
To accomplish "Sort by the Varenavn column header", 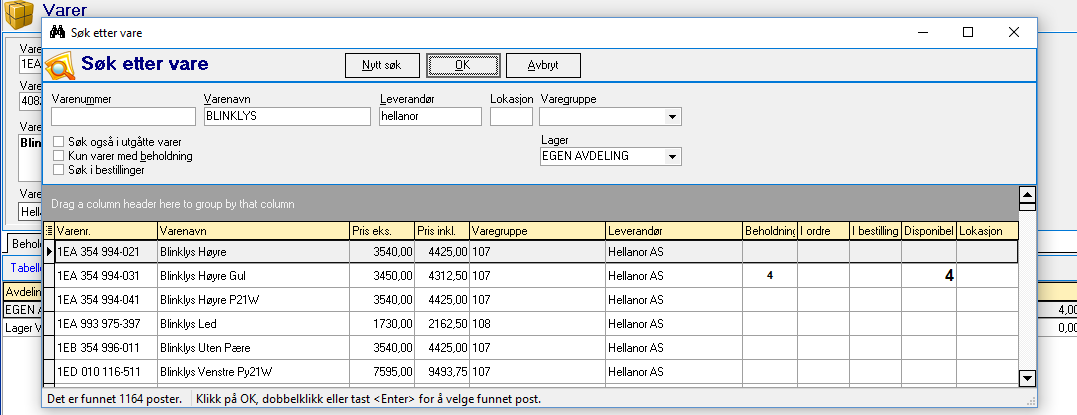I will [x=252, y=231].
